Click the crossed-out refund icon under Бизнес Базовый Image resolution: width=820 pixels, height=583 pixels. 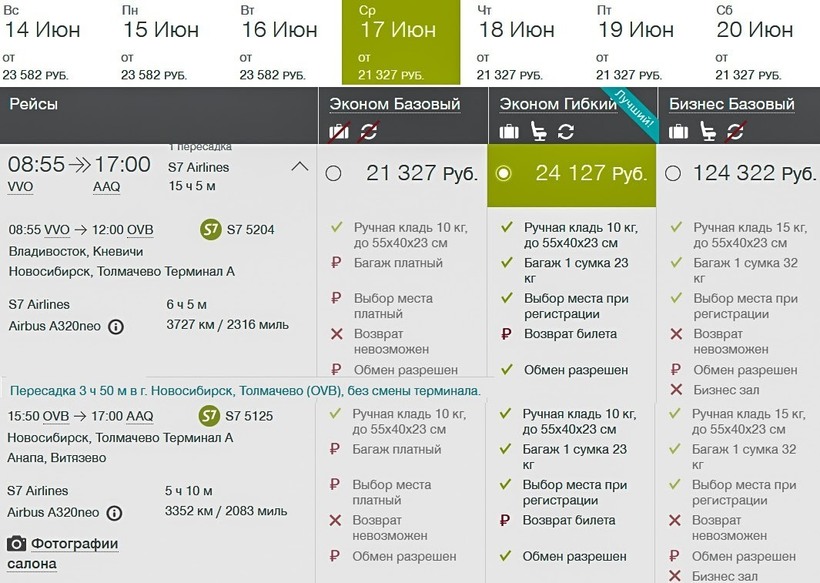click(x=736, y=131)
